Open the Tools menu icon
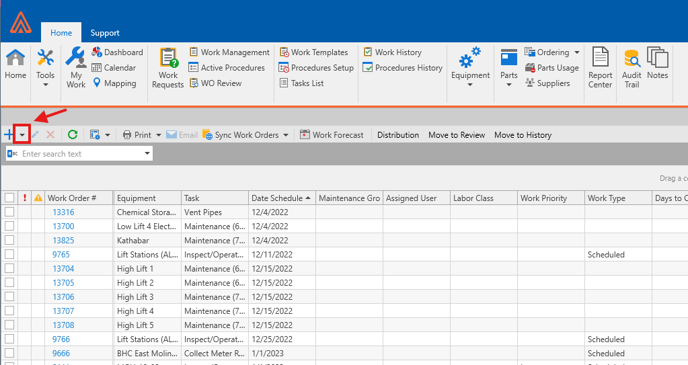 pos(45,58)
